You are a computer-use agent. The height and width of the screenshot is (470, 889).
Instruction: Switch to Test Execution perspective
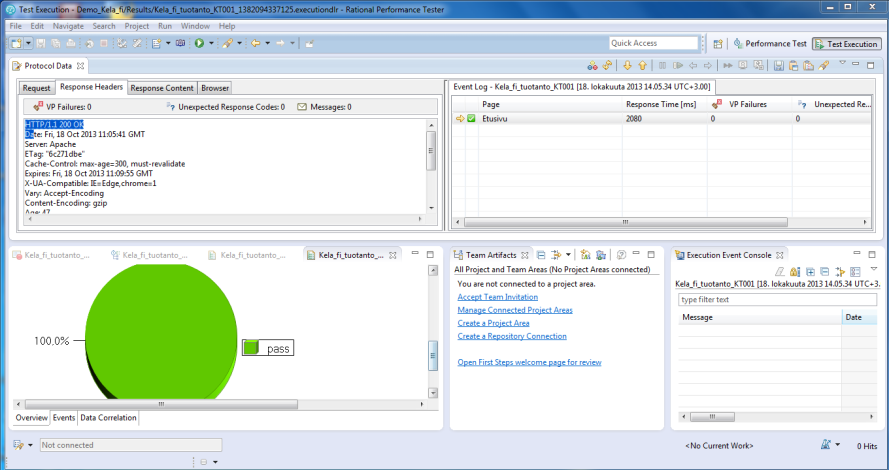pos(846,44)
